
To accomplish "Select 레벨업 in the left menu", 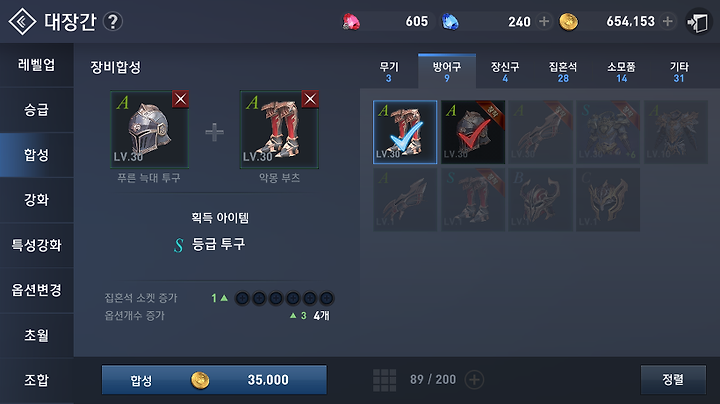I will click(37, 65).
